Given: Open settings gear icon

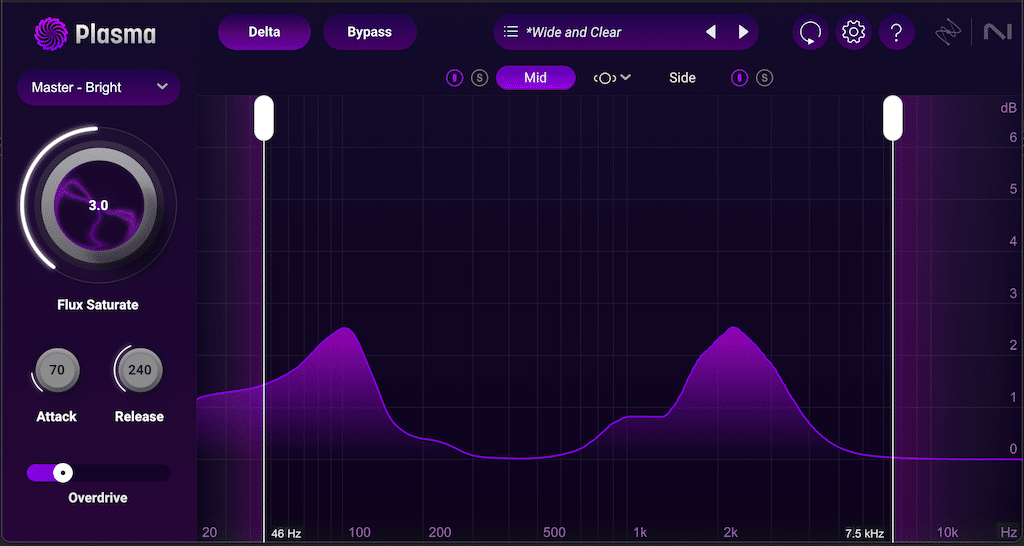Looking at the screenshot, I should (x=853, y=32).
